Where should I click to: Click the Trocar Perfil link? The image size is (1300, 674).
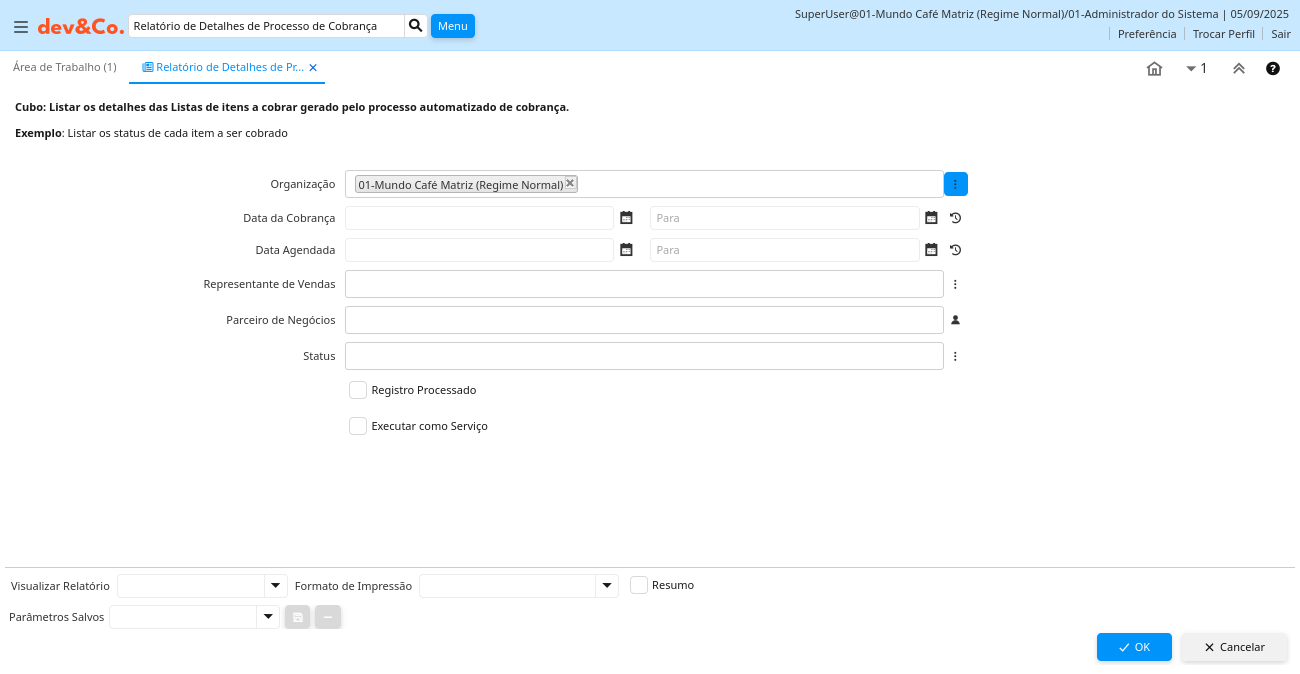pos(1223,34)
